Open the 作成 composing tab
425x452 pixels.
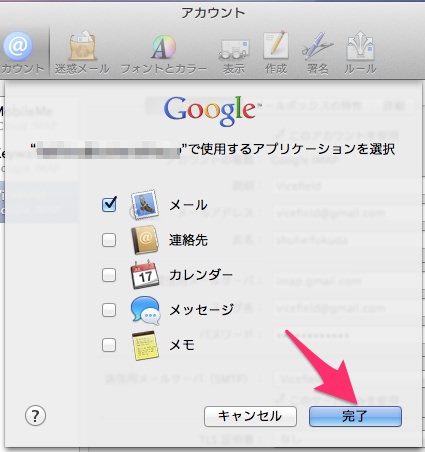(276, 53)
